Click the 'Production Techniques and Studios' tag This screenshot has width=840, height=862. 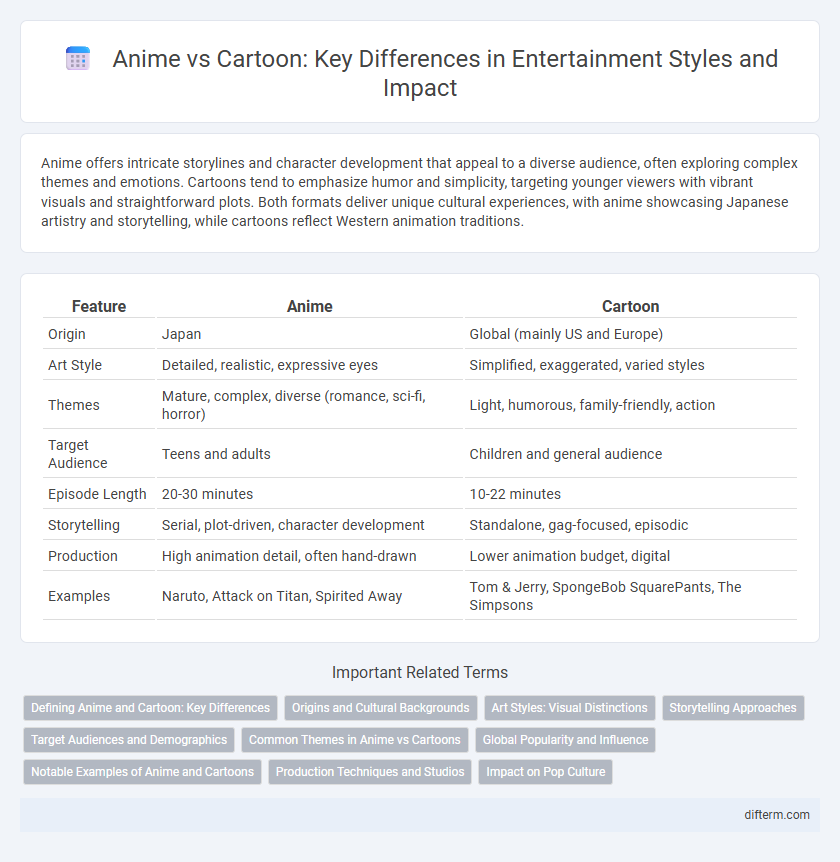pos(370,772)
